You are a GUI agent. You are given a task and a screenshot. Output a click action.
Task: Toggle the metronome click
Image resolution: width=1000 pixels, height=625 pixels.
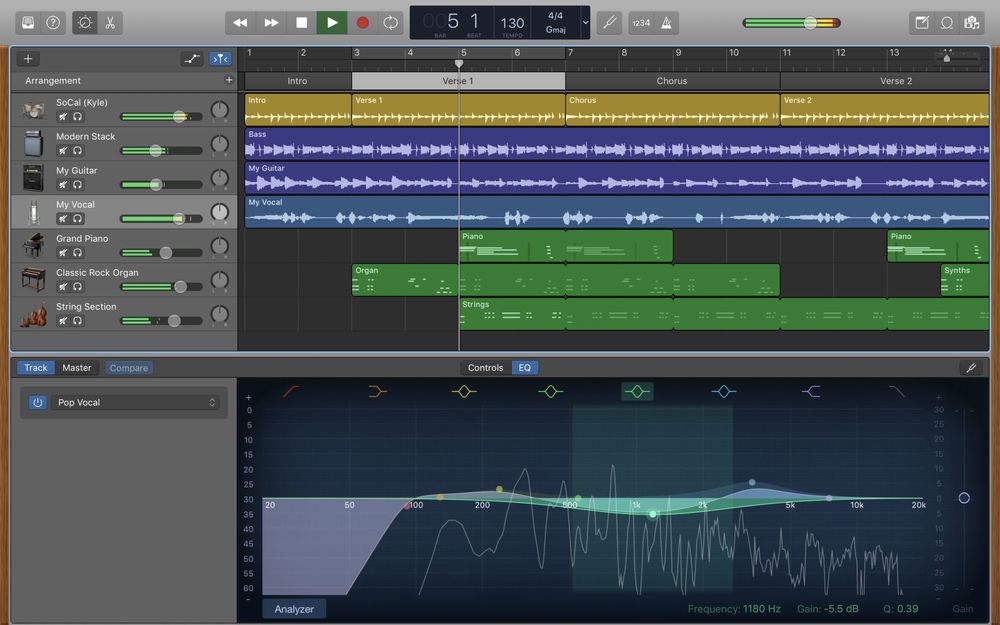pyautogui.click(x=665, y=22)
